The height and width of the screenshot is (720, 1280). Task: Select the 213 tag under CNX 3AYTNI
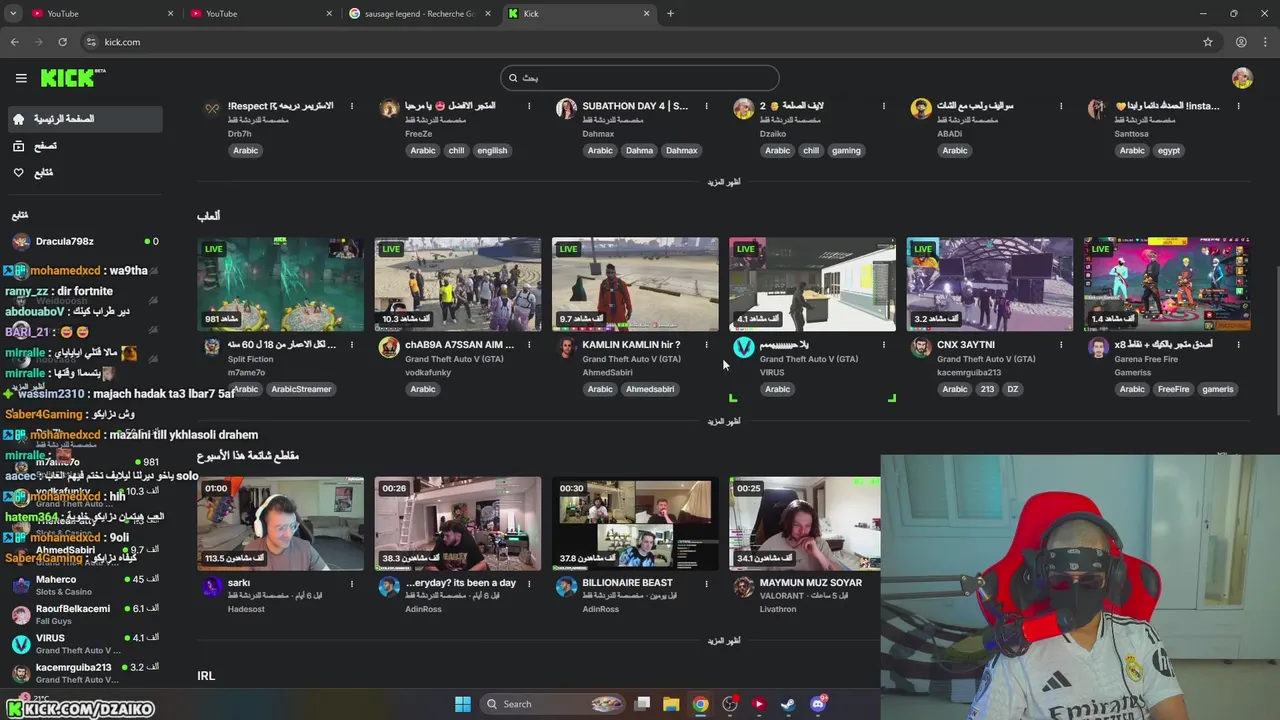[x=987, y=389]
